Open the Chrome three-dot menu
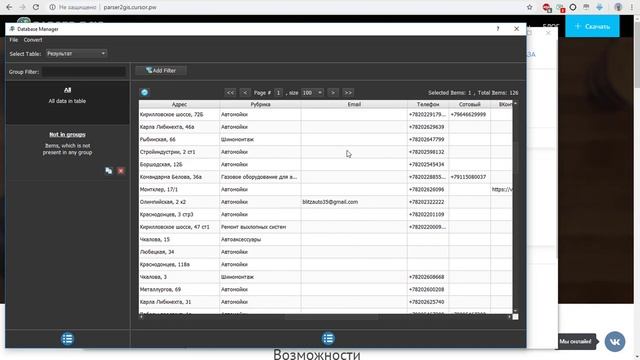The height and width of the screenshot is (360, 640). 631,7
